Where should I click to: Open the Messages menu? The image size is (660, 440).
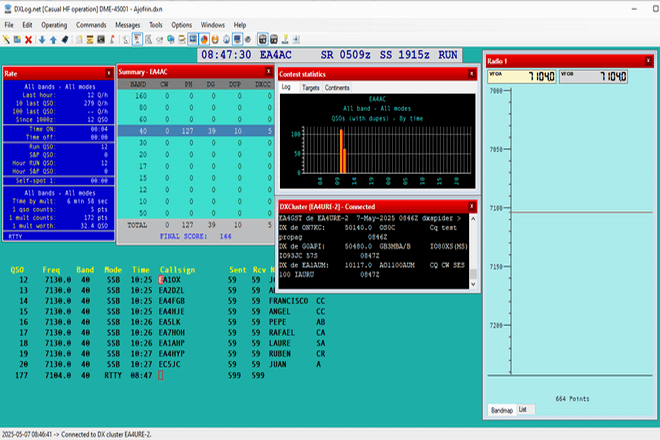128,25
